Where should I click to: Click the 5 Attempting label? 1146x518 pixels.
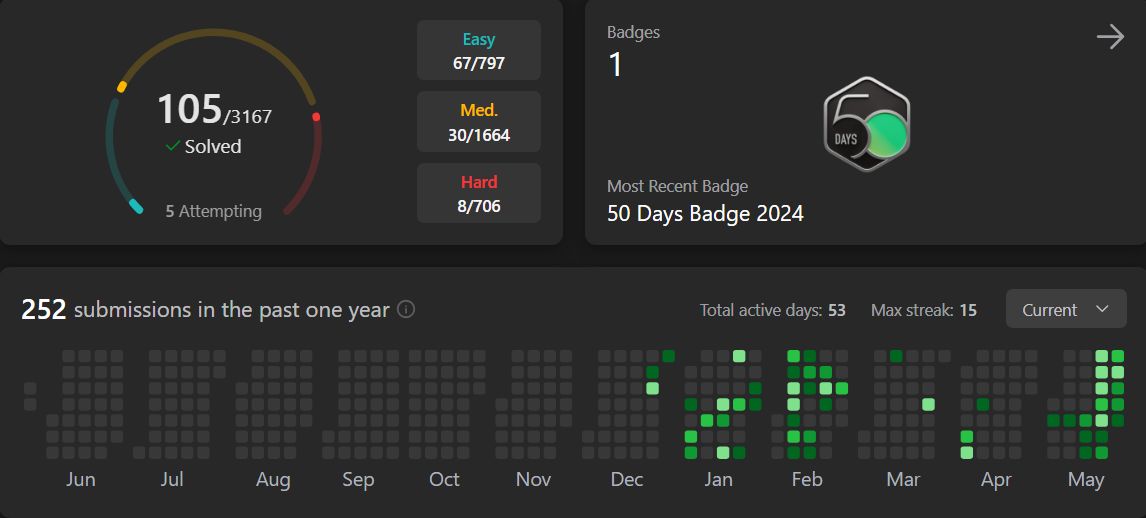tap(213, 211)
